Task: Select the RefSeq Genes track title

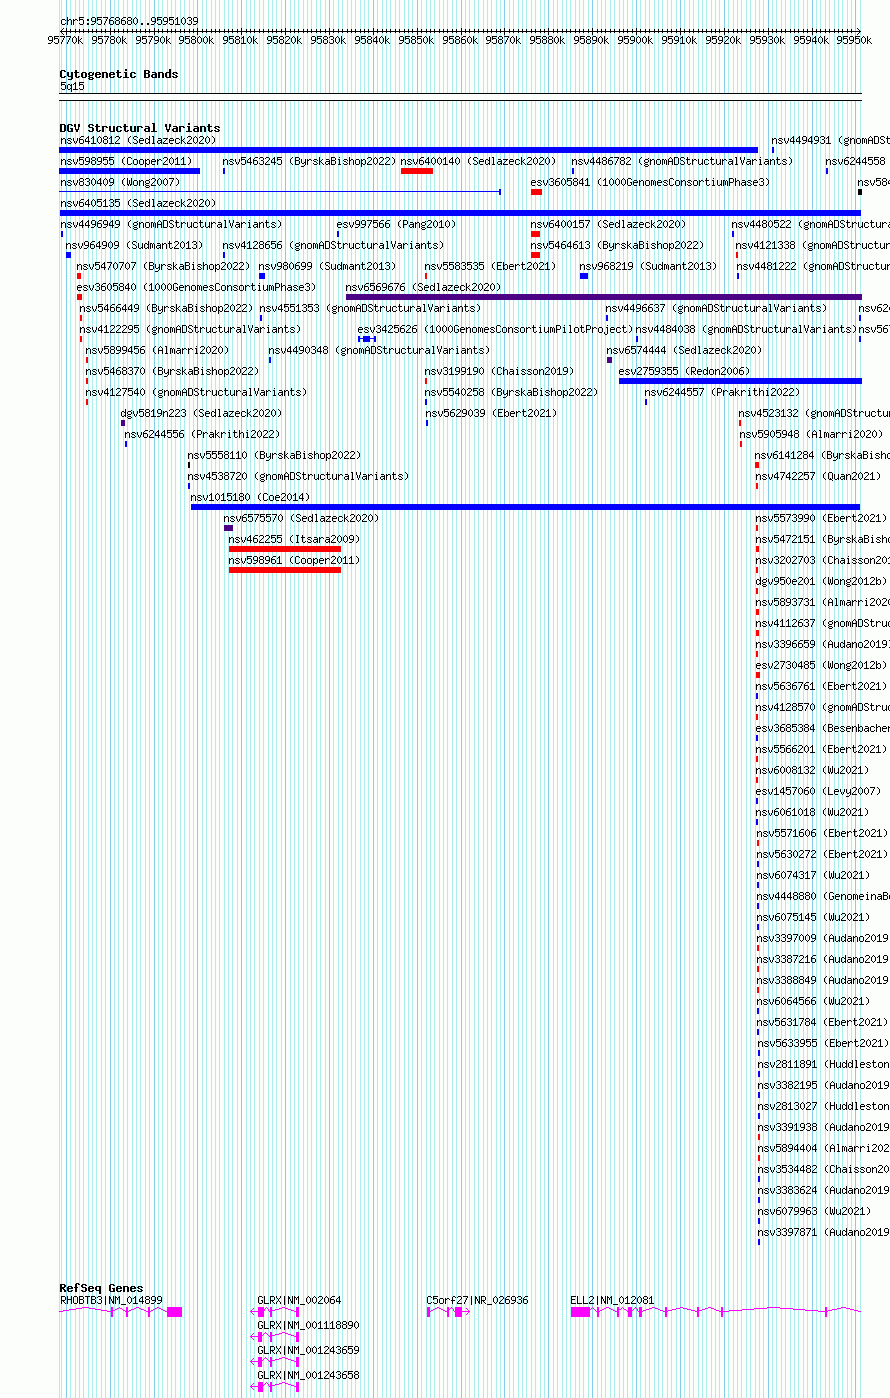Action: pyautogui.click(x=101, y=1288)
